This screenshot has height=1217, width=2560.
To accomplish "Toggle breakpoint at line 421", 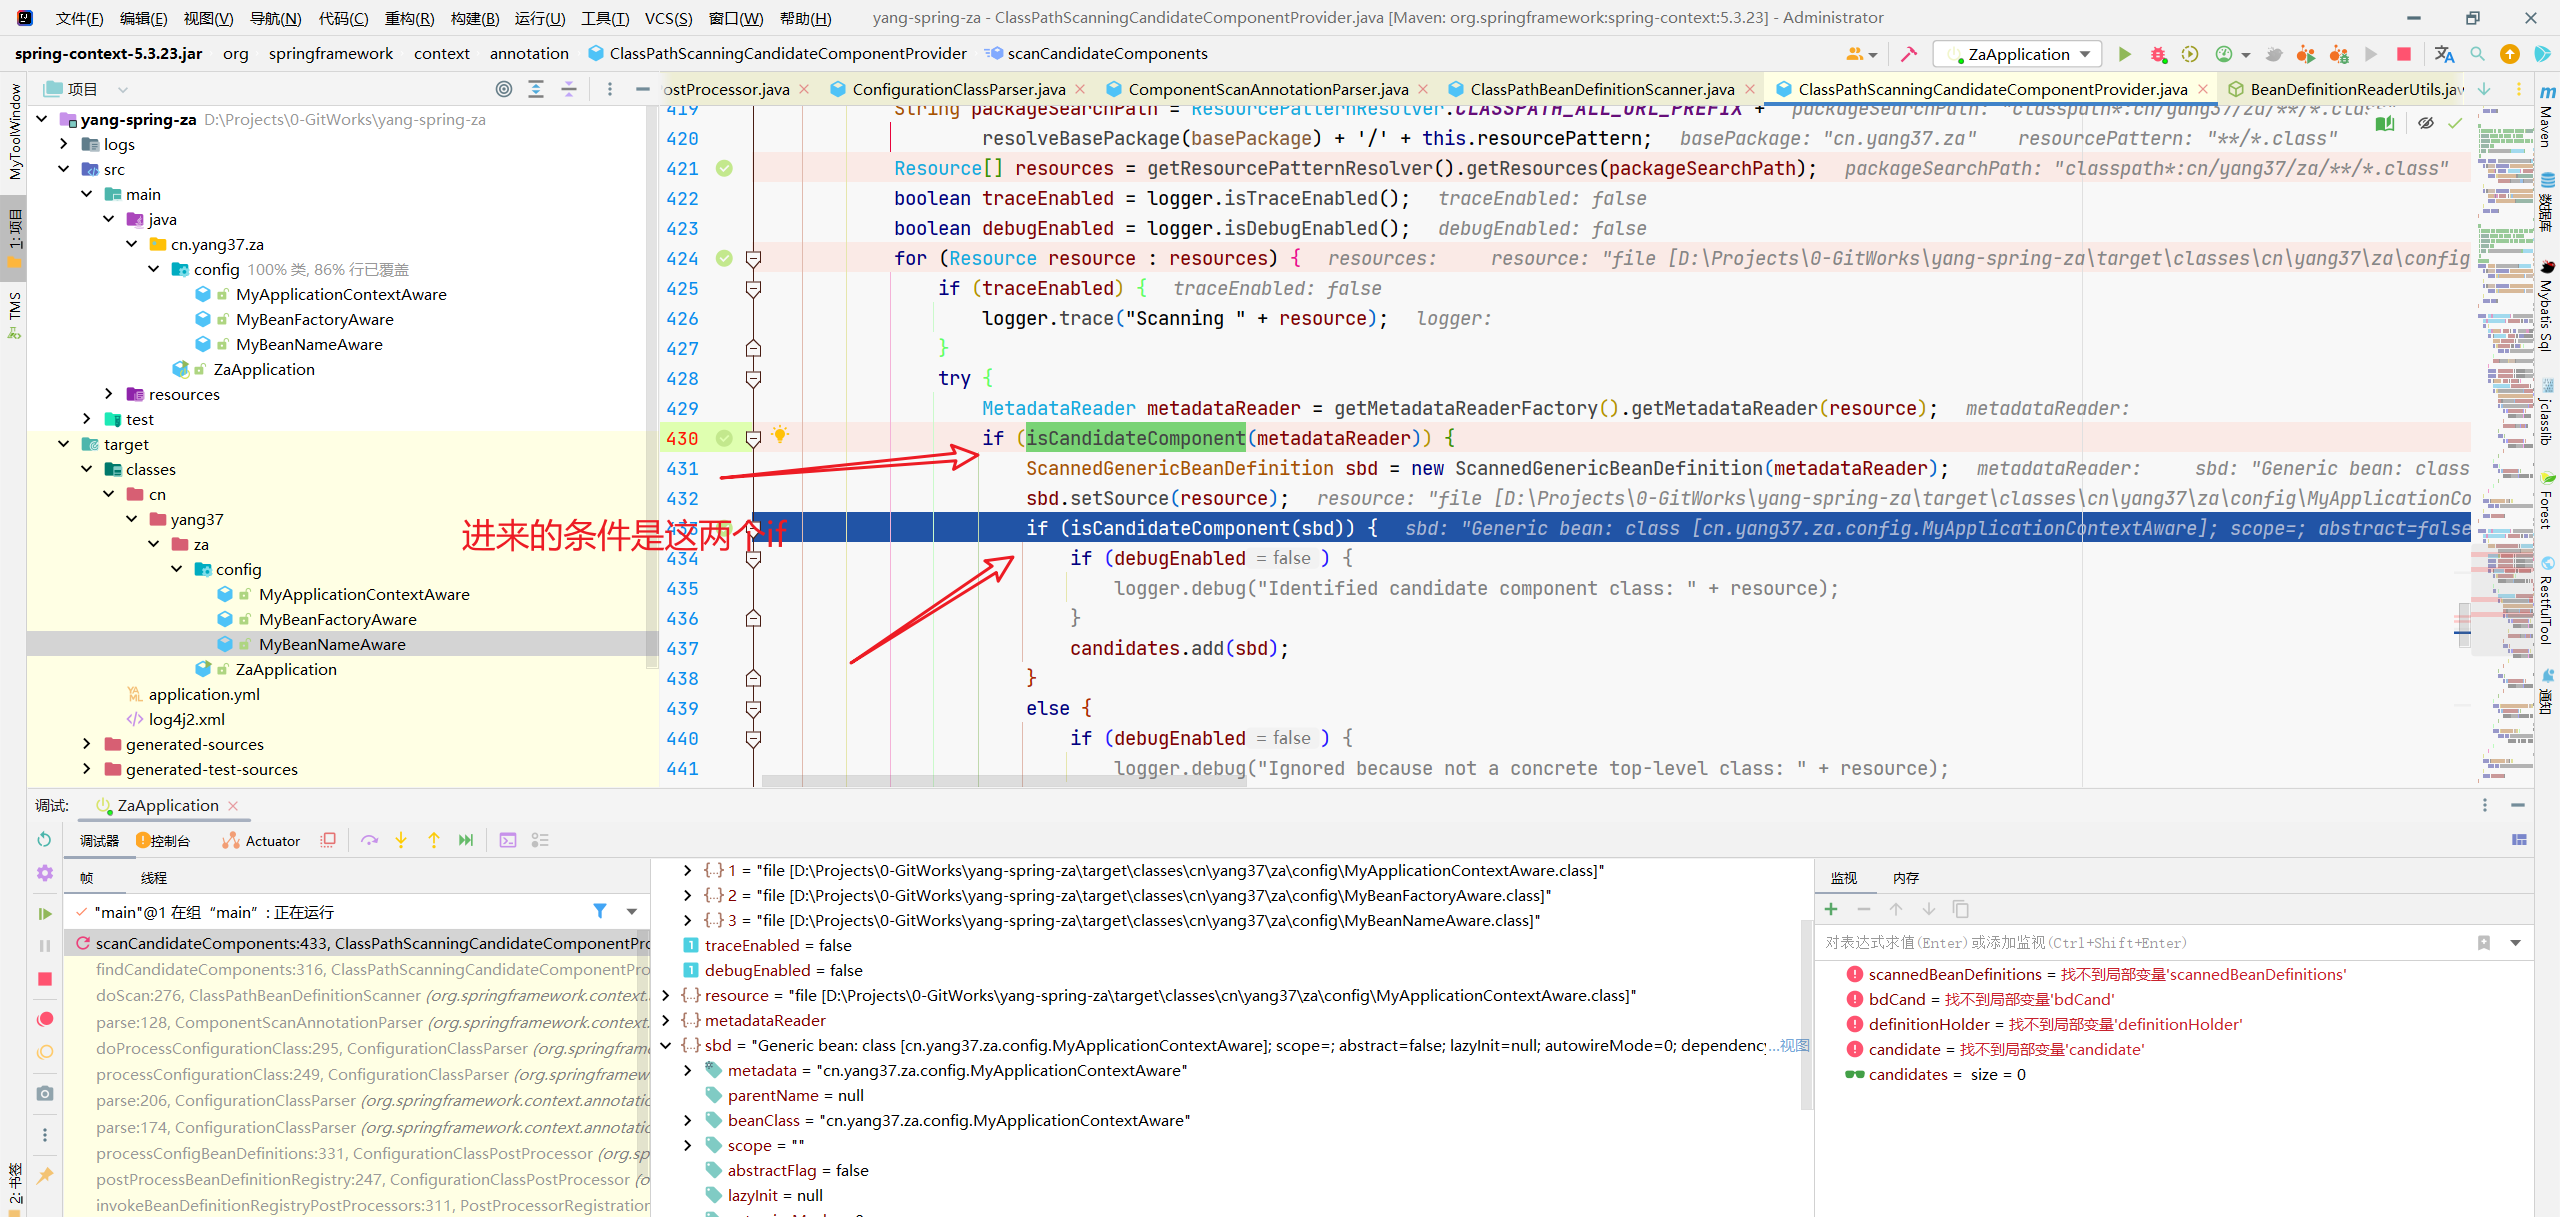I will point(724,168).
